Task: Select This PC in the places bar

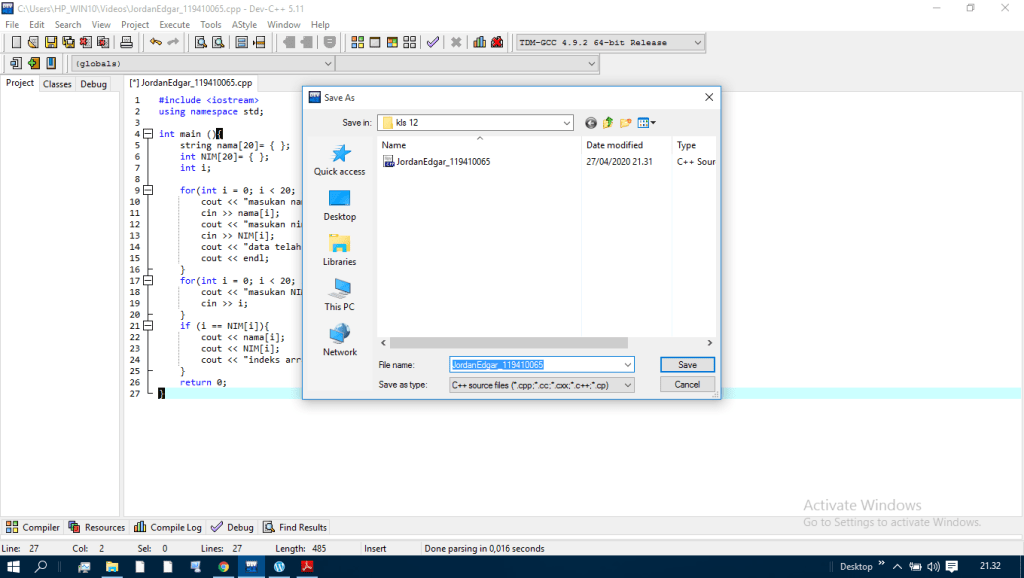Action: pyautogui.click(x=339, y=295)
